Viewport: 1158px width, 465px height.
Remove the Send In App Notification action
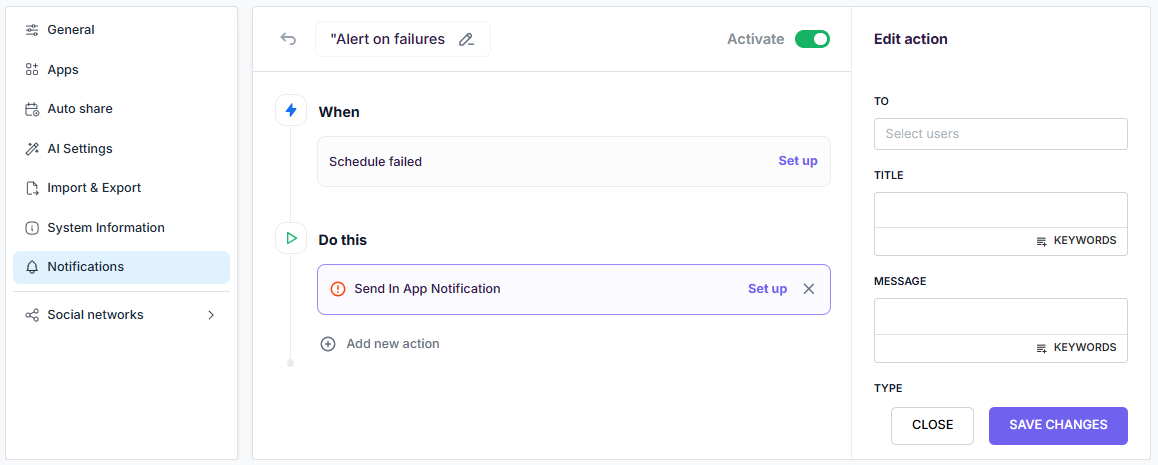(809, 289)
